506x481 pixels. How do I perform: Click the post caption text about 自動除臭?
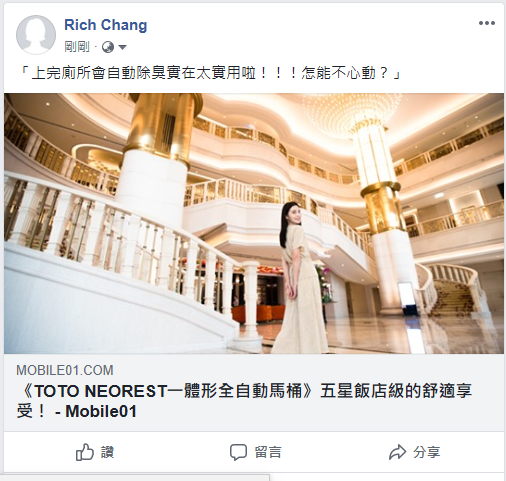[x=209, y=73]
